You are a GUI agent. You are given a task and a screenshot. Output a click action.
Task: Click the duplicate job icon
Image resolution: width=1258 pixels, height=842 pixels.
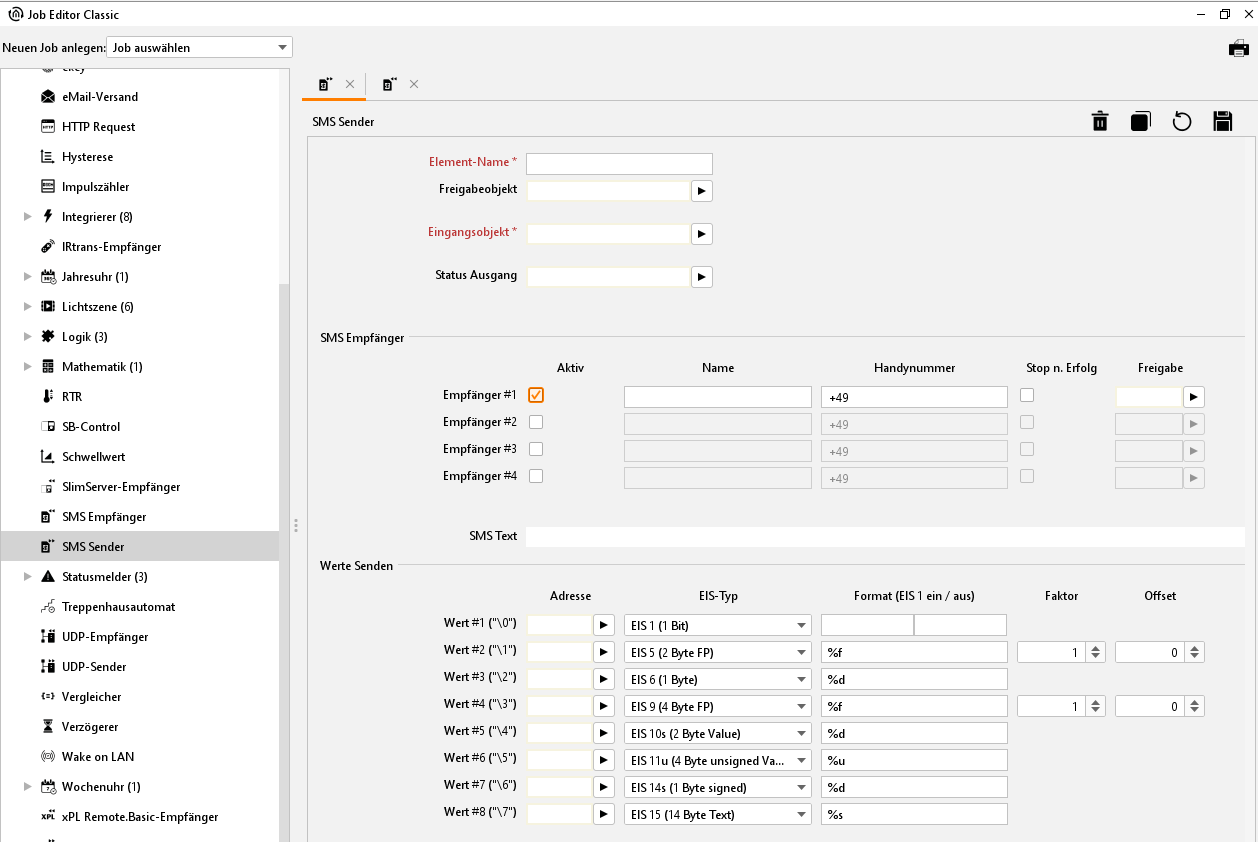point(1141,121)
